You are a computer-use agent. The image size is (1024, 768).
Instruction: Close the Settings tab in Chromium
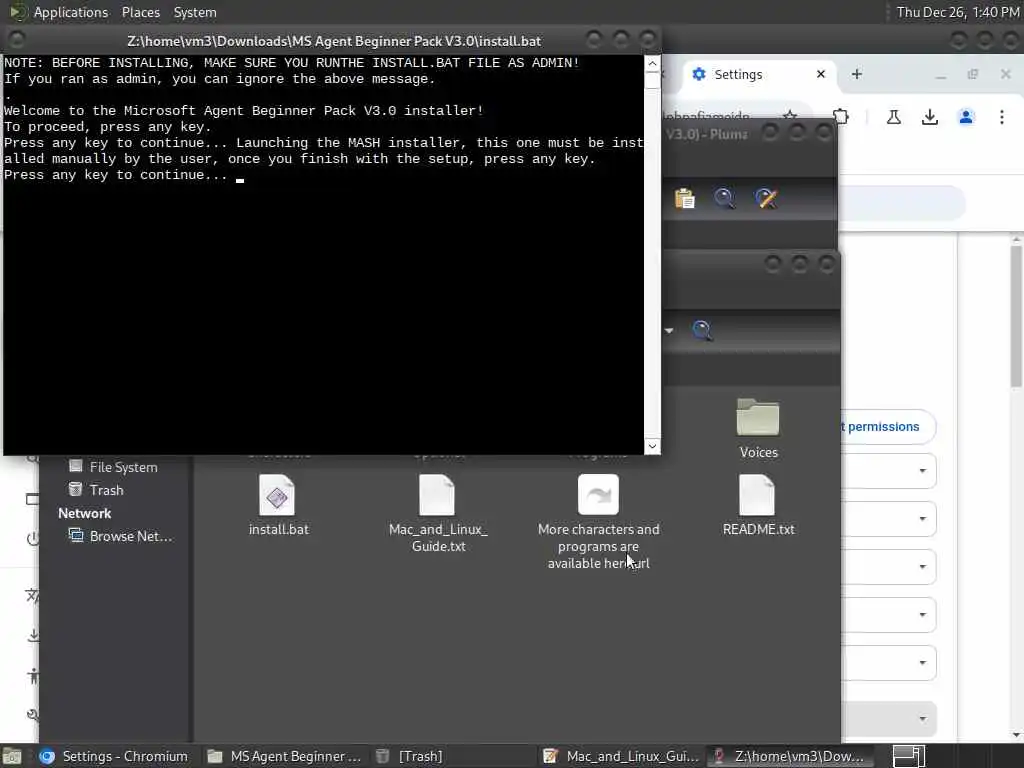coord(821,74)
